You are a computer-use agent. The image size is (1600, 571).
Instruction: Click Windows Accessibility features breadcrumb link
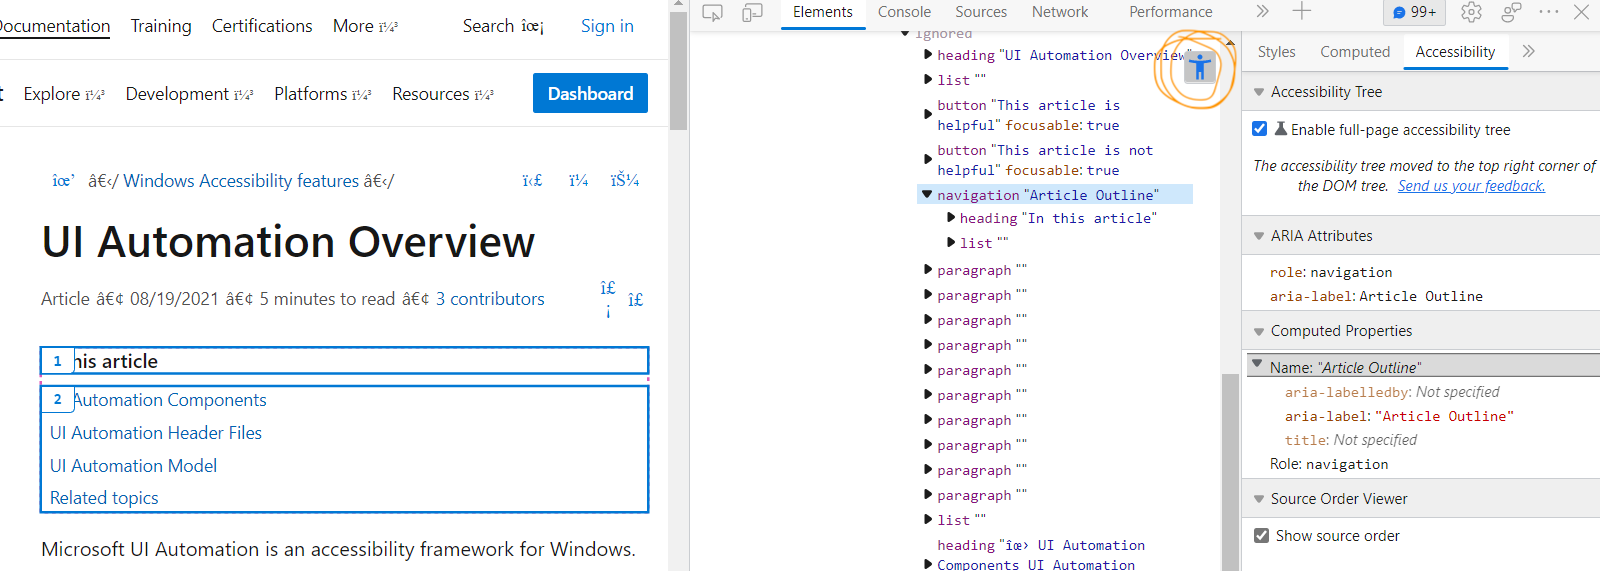(241, 181)
